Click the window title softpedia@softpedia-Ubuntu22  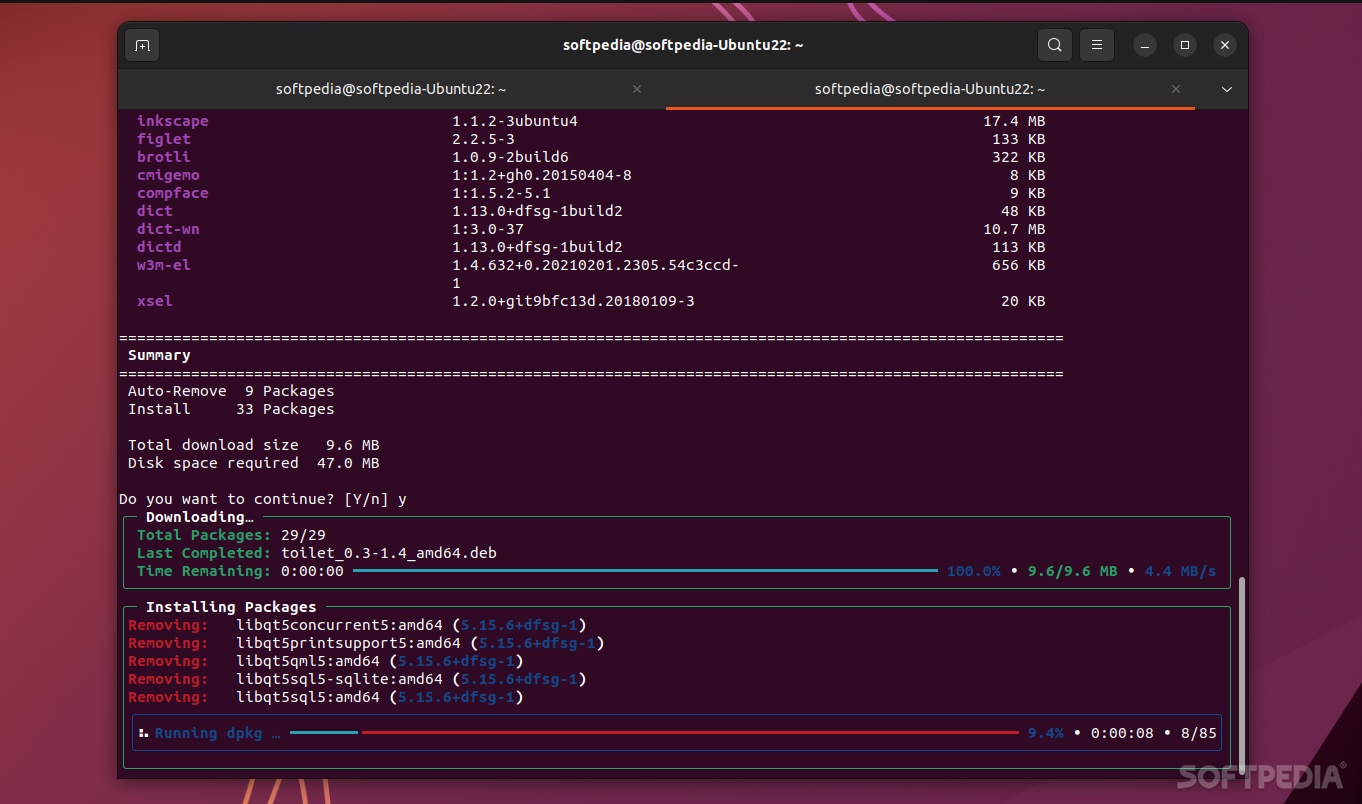[683, 45]
